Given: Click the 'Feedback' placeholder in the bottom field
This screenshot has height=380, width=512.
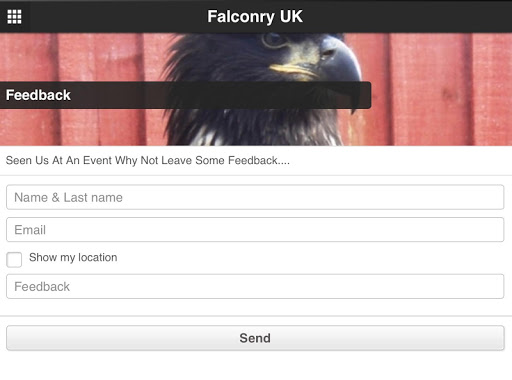Looking at the screenshot, I should tap(42, 287).
